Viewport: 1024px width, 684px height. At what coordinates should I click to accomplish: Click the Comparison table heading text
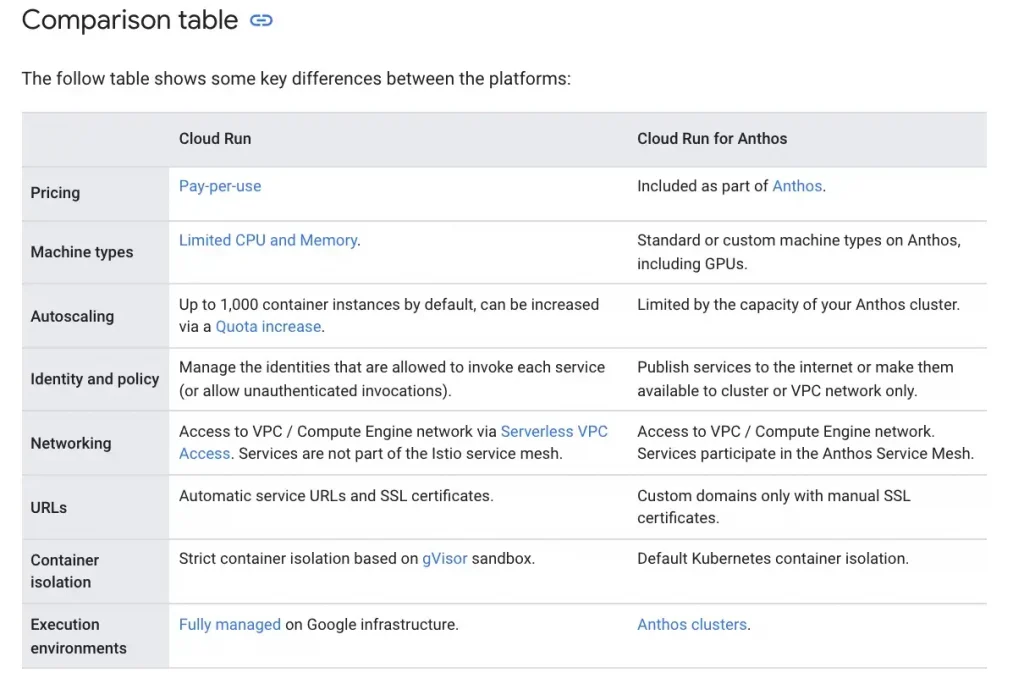pyautogui.click(x=130, y=20)
